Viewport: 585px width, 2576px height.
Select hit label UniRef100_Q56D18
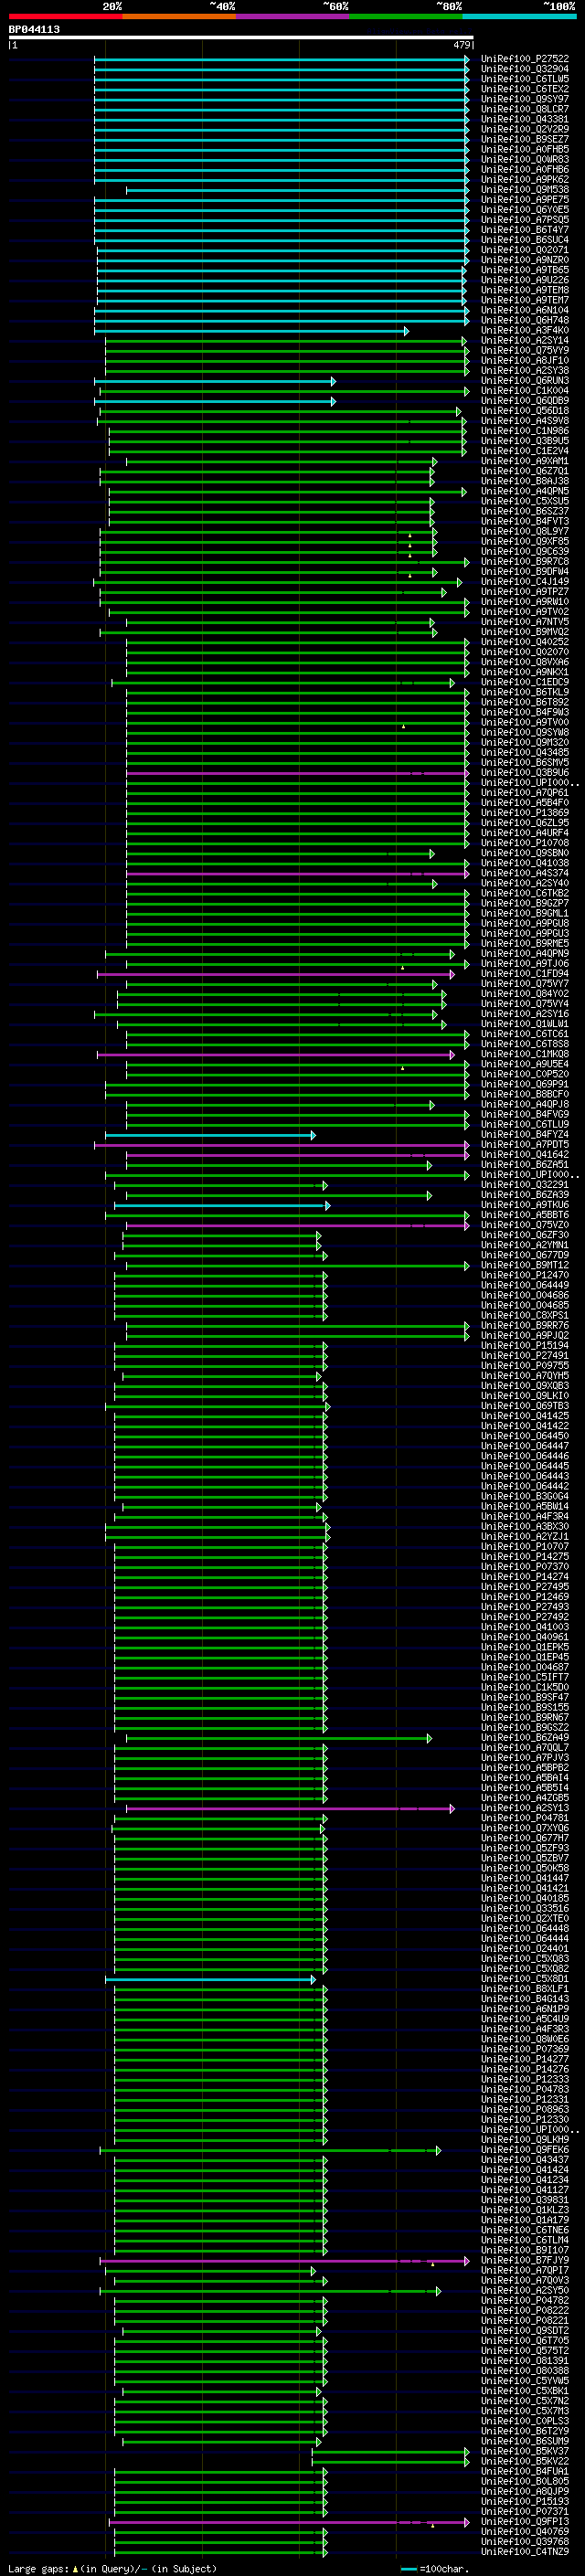(525, 411)
